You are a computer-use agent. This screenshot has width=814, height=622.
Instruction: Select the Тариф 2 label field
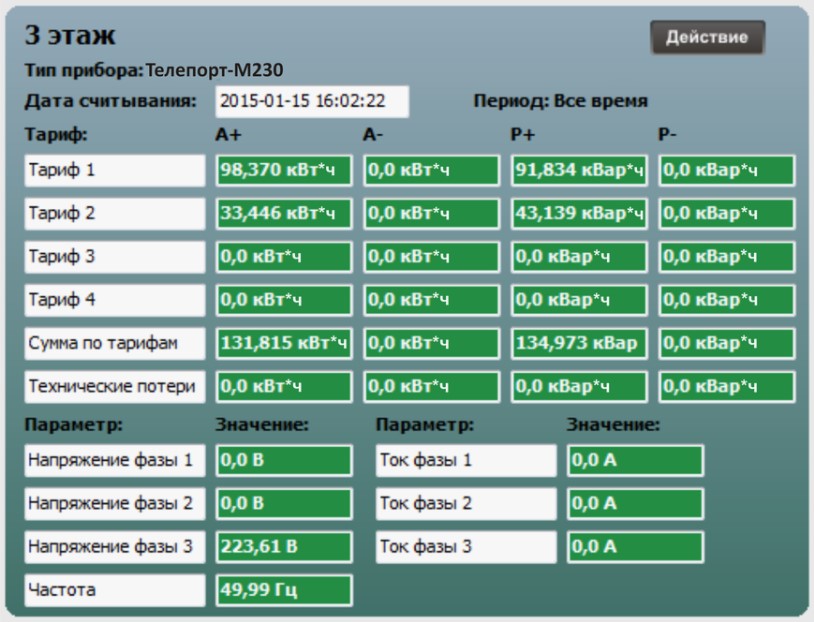pyautogui.click(x=115, y=213)
